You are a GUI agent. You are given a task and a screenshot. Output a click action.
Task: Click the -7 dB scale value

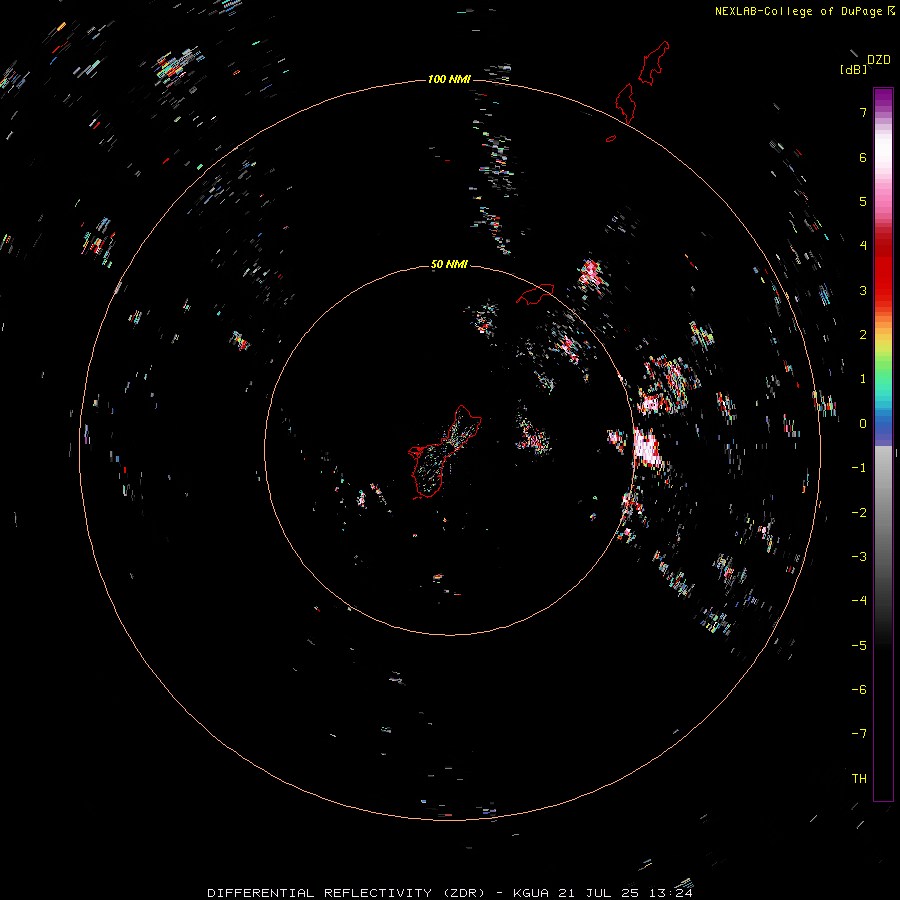(859, 734)
